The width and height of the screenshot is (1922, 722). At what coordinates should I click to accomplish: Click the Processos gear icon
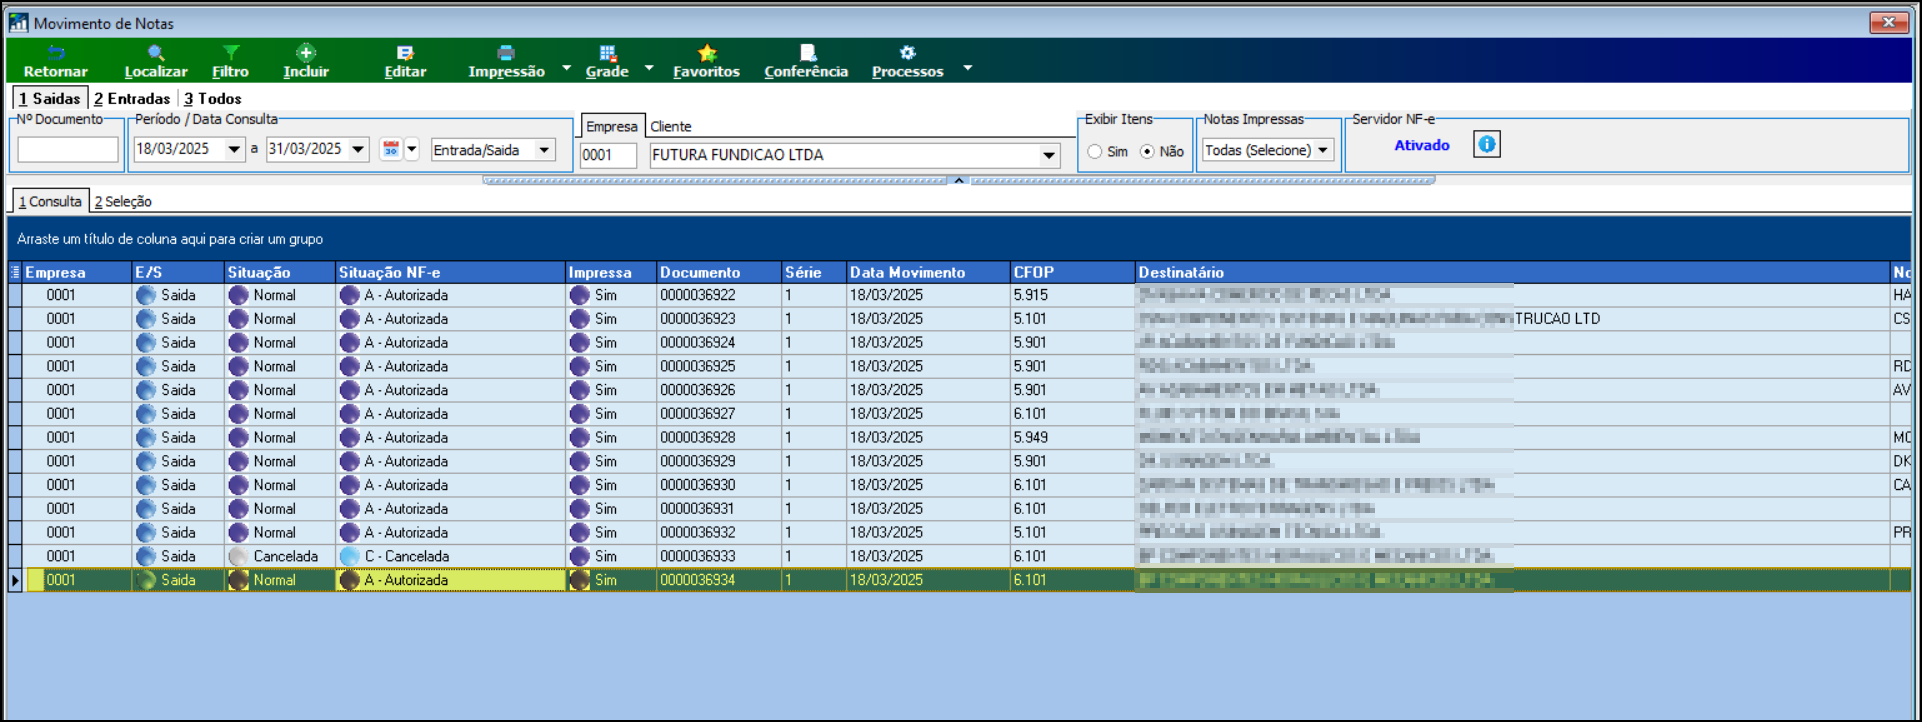click(907, 53)
